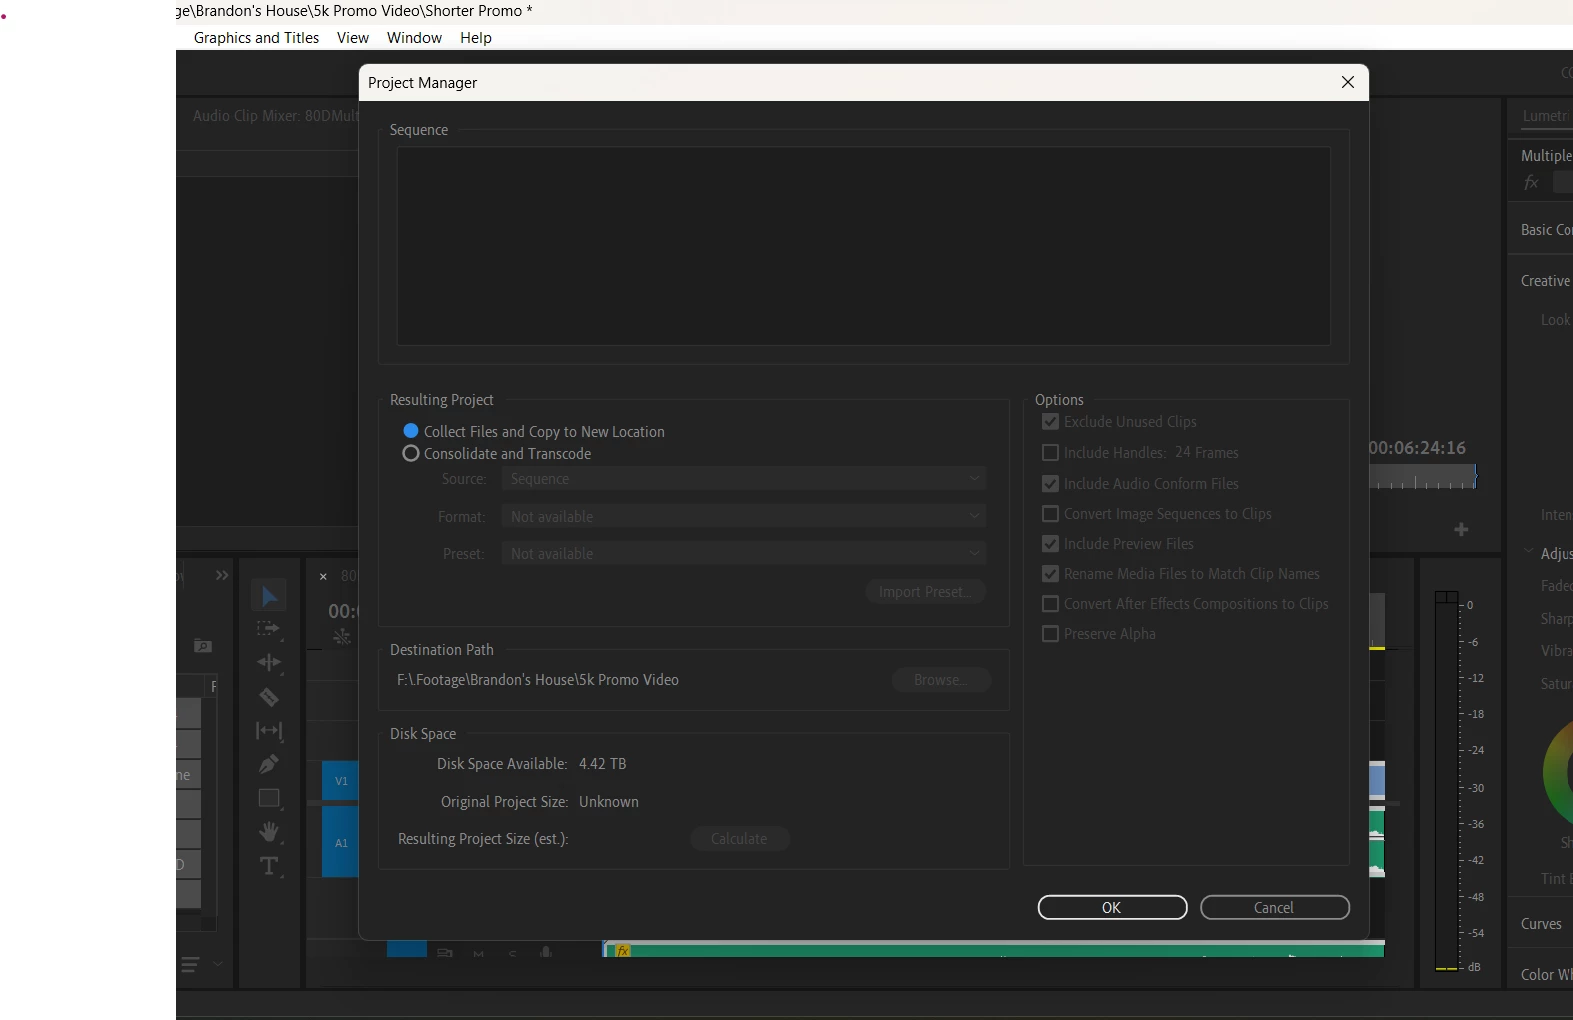This screenshot has width=1573, height=1020.
Task: Click the monitor button editor plus icon
Action: coord(1461,529)
